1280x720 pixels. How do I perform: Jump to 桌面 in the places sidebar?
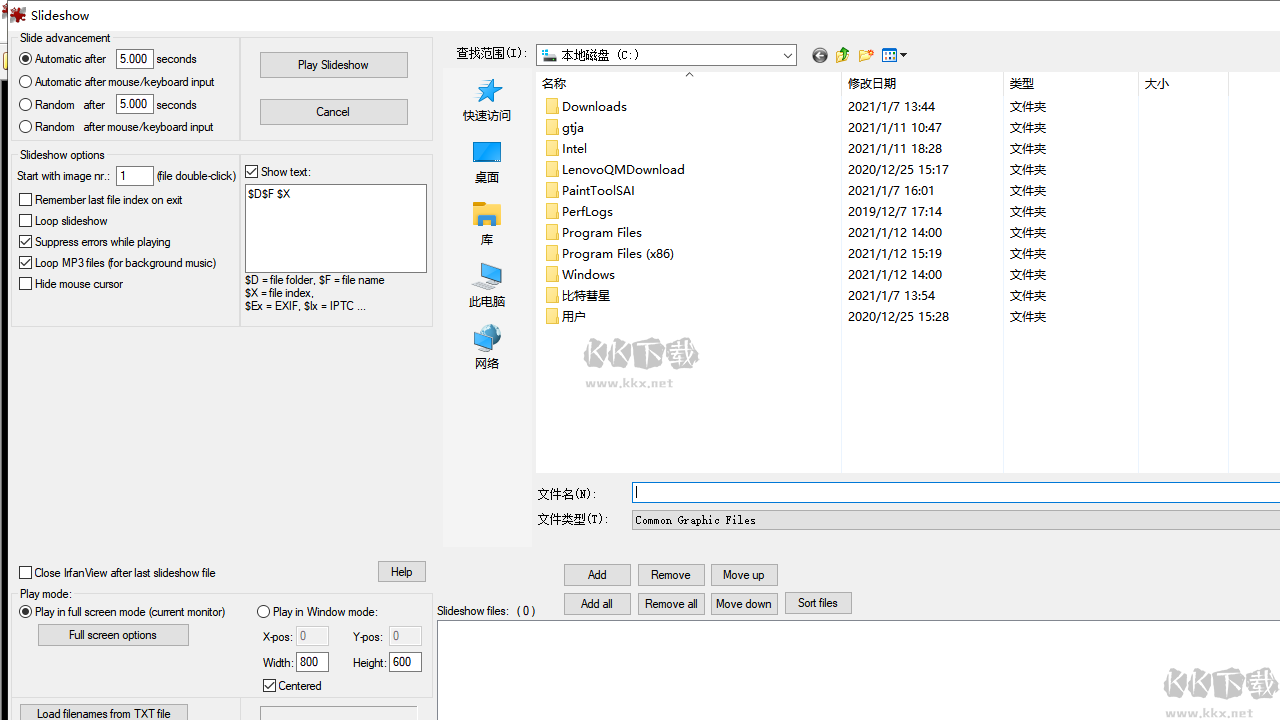point(487,162)
